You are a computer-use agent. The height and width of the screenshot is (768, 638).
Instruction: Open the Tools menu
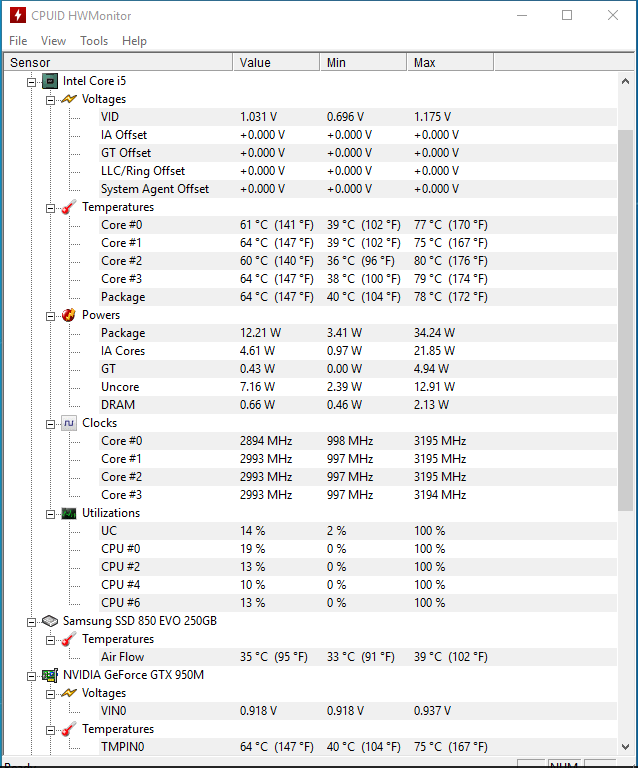pyautogui.click(x=94, y=41)
